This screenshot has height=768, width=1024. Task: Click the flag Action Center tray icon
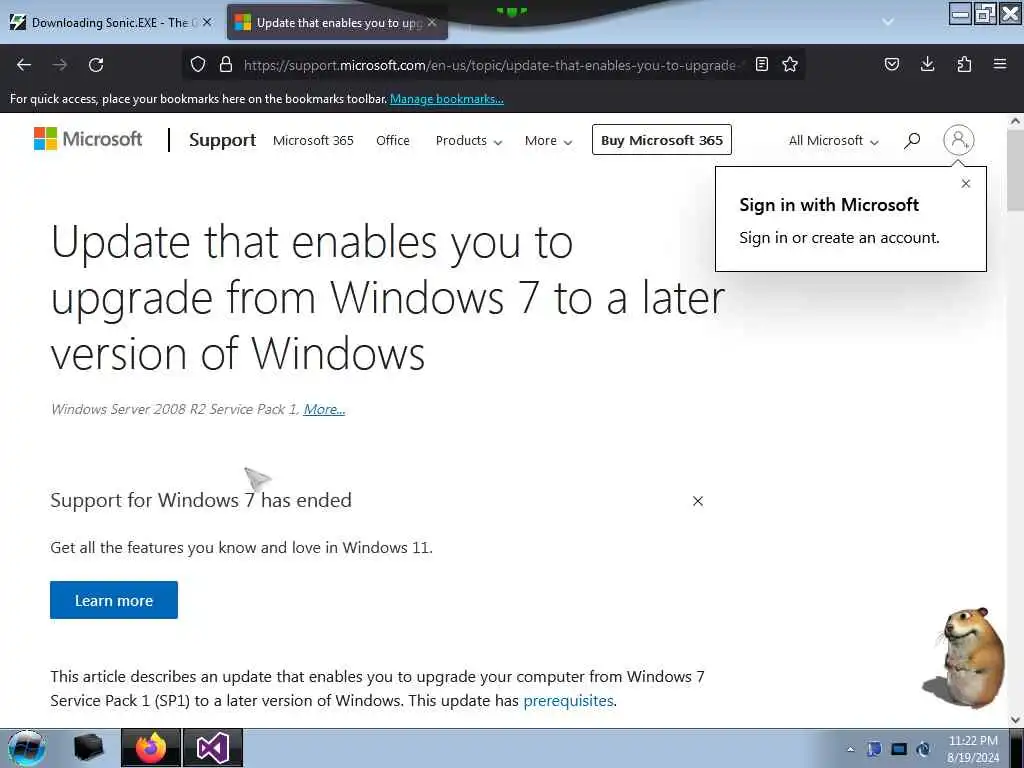tap(874, 749)
